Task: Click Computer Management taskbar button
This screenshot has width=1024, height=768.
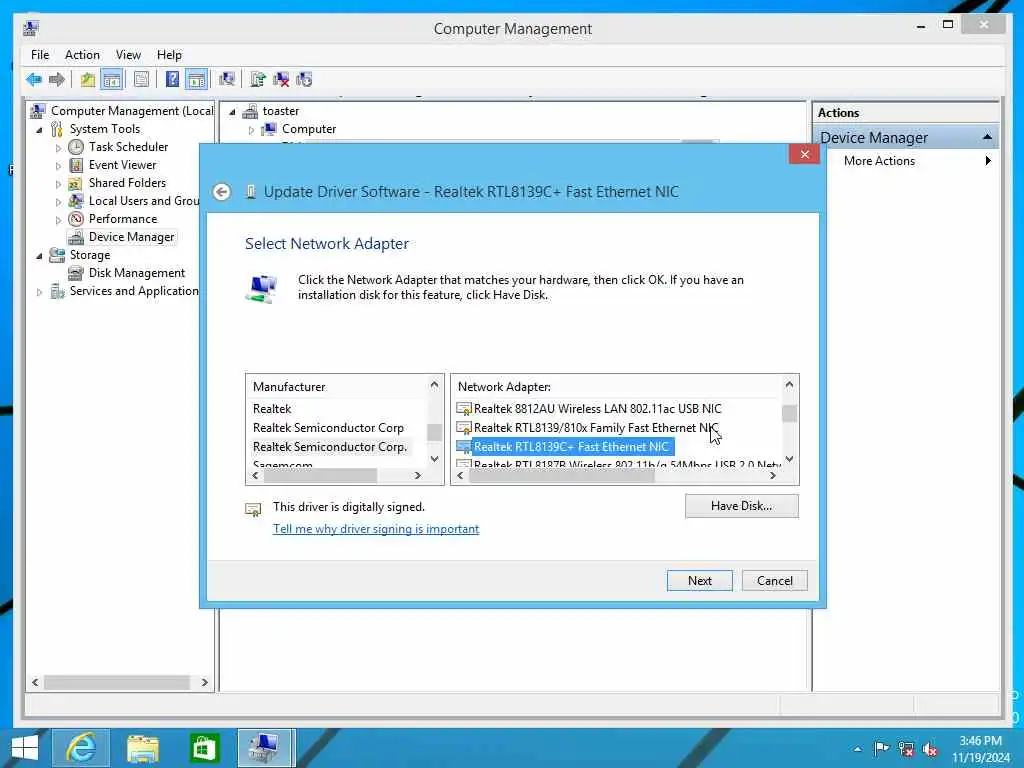Action: pos(266,748)
